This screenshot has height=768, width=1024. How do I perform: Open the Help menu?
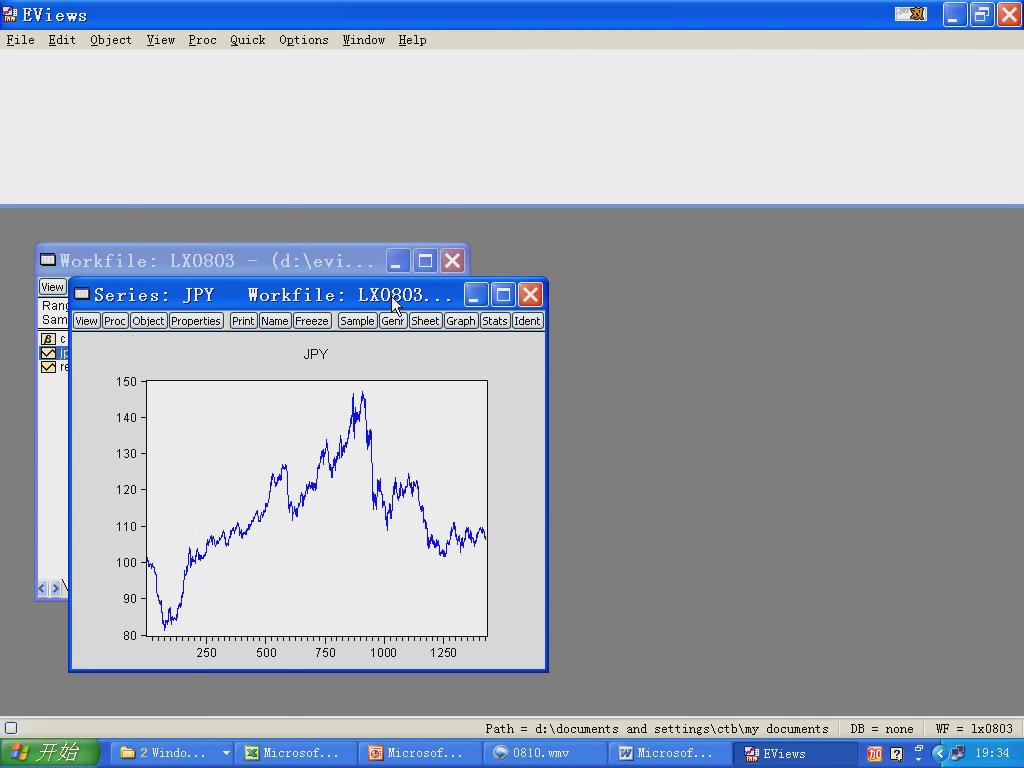[x=412, y=40]
